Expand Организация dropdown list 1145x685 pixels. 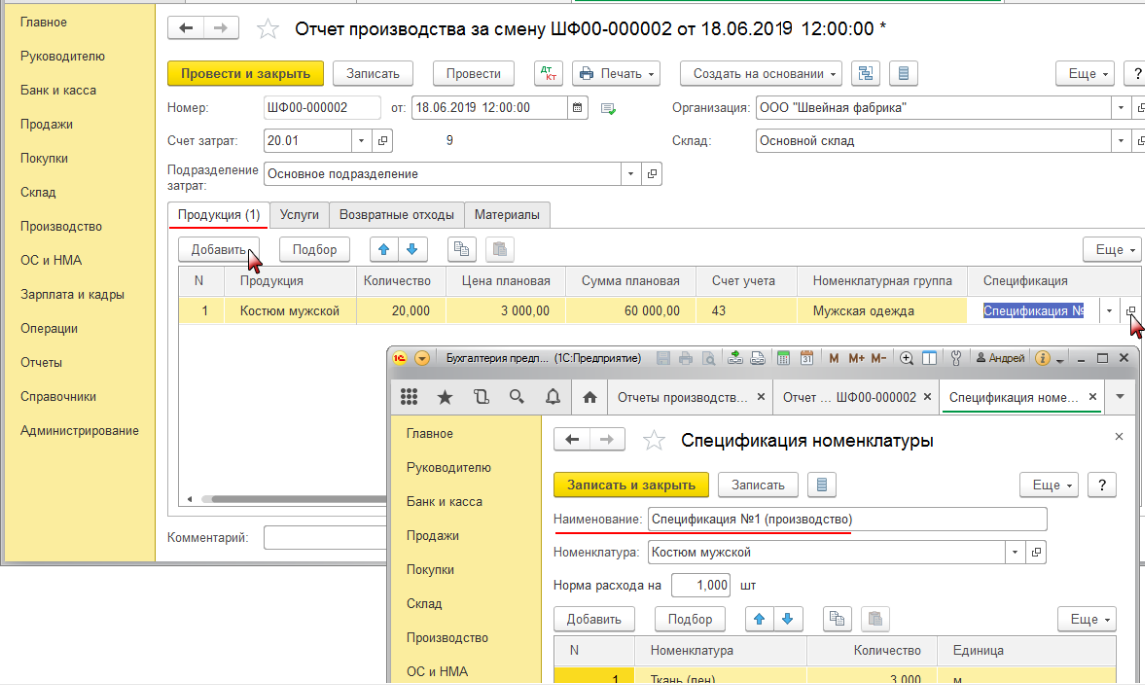1121,108
